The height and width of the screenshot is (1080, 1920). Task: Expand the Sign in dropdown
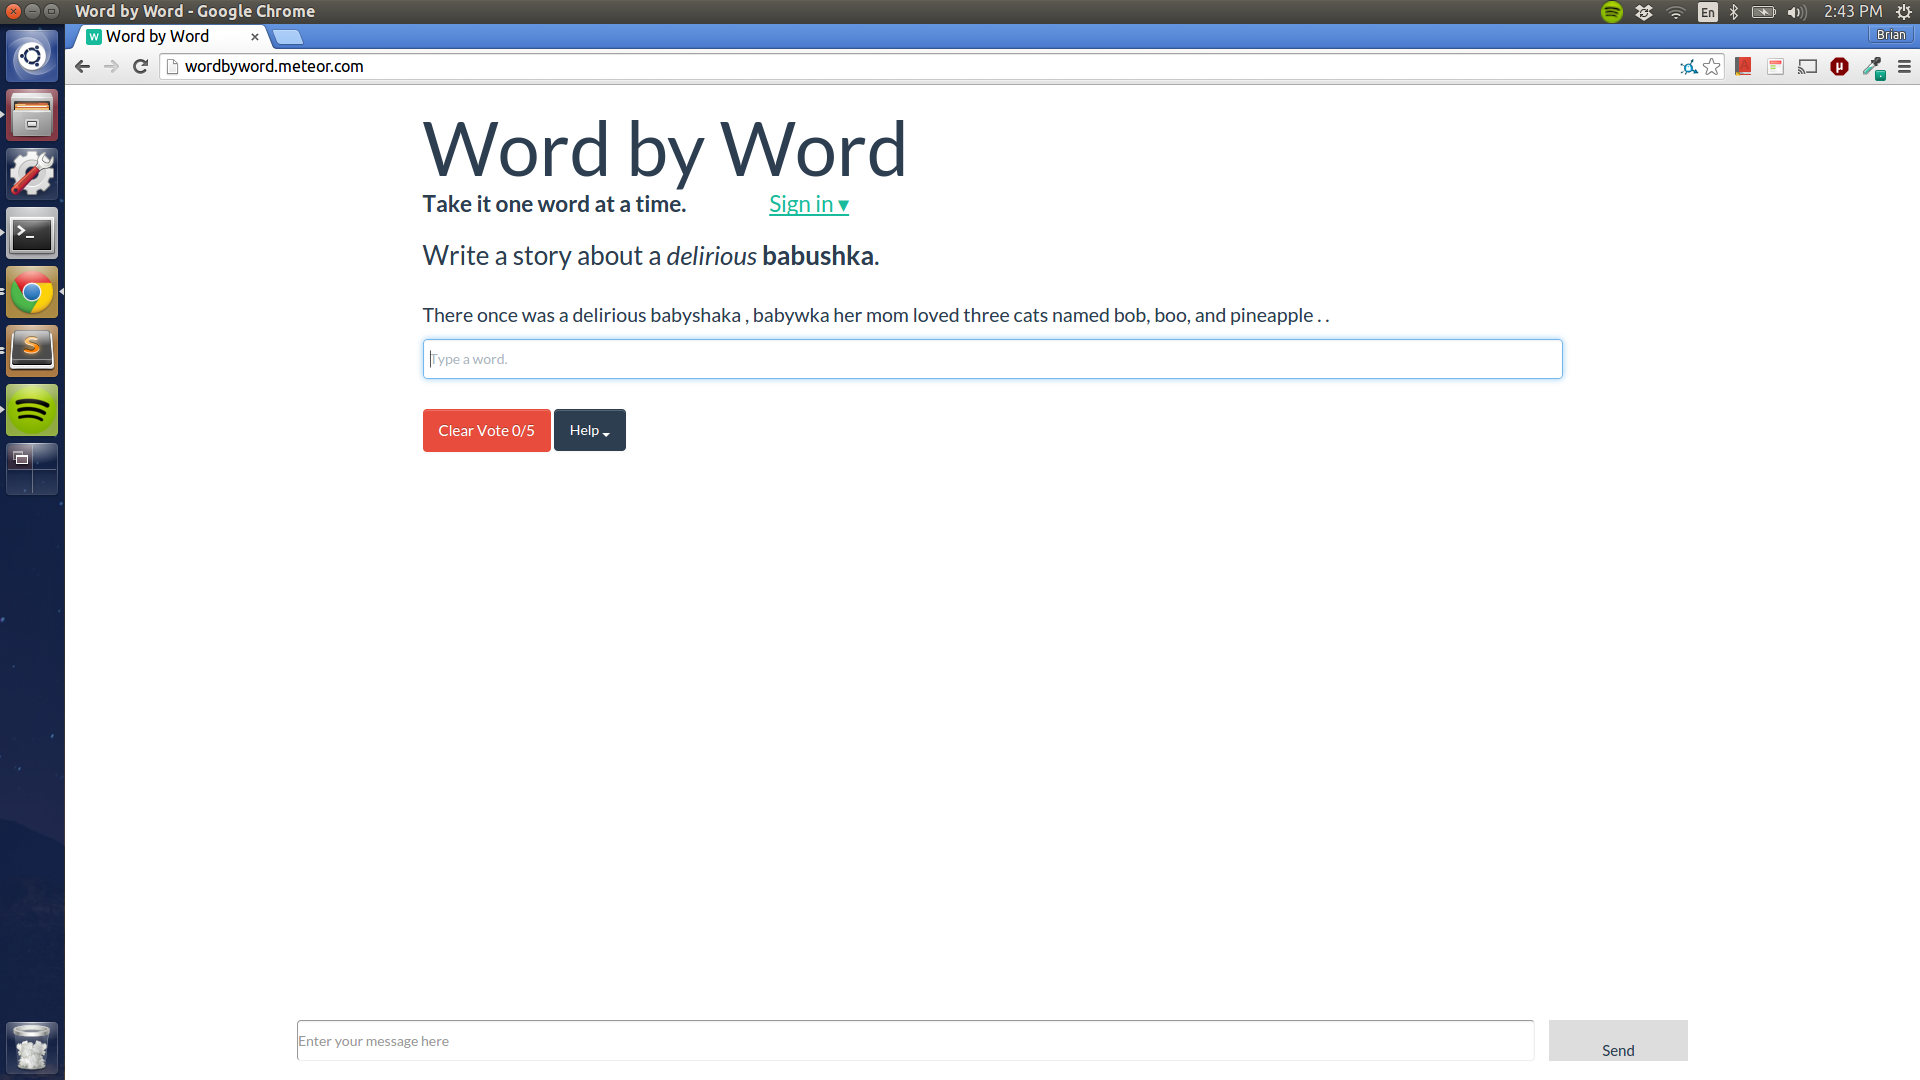click(x=808, y=204)
